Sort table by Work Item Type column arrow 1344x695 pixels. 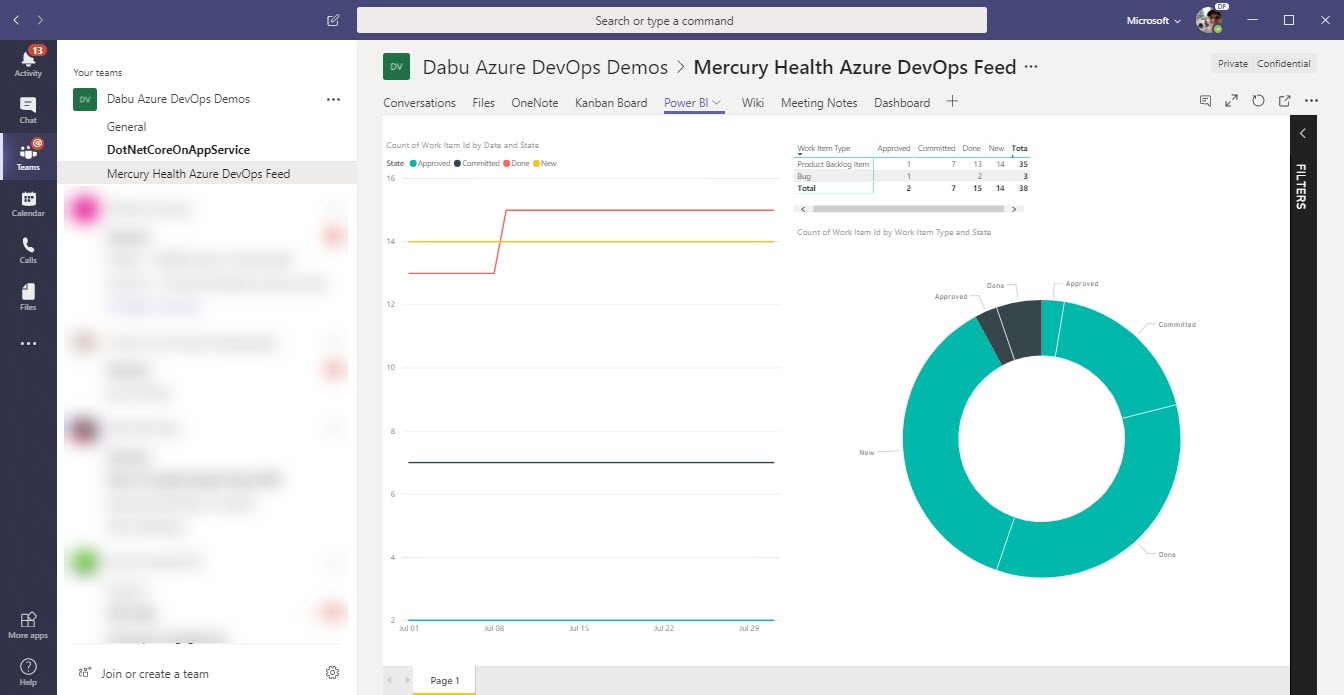800,155
